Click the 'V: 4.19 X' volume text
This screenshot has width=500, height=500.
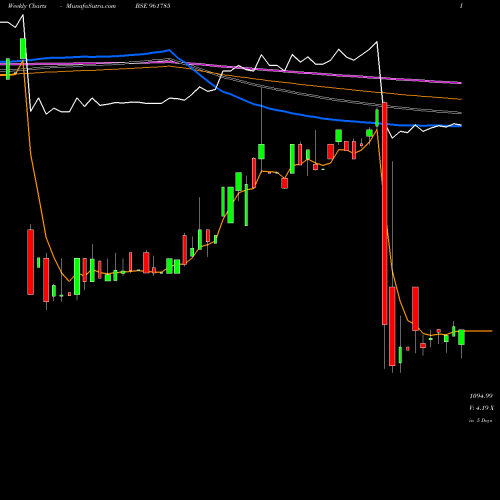[x=481, y=408]
